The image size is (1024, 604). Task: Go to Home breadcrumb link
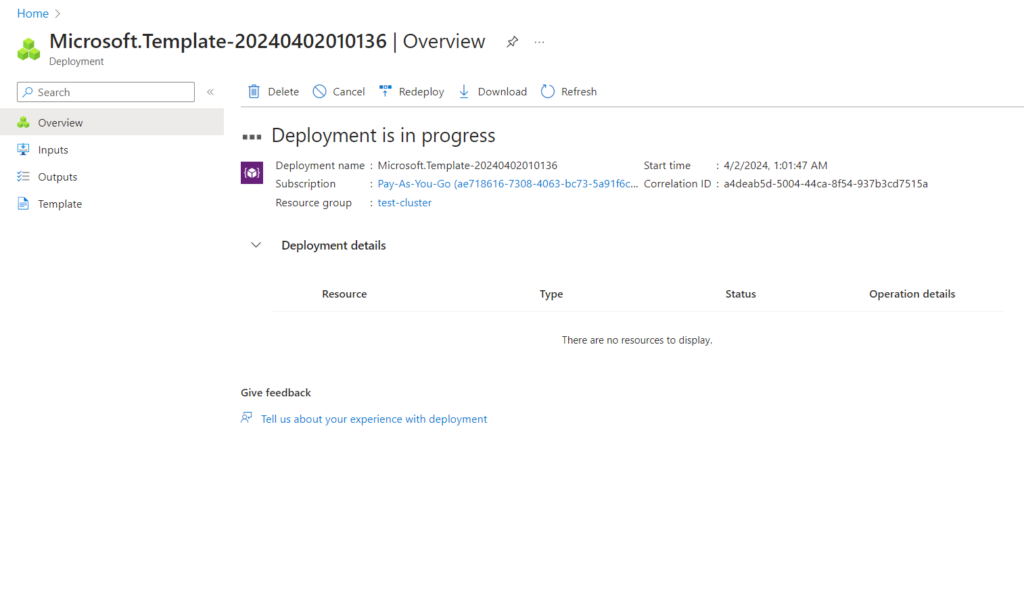pyautogui.click(x=33, y=13)
